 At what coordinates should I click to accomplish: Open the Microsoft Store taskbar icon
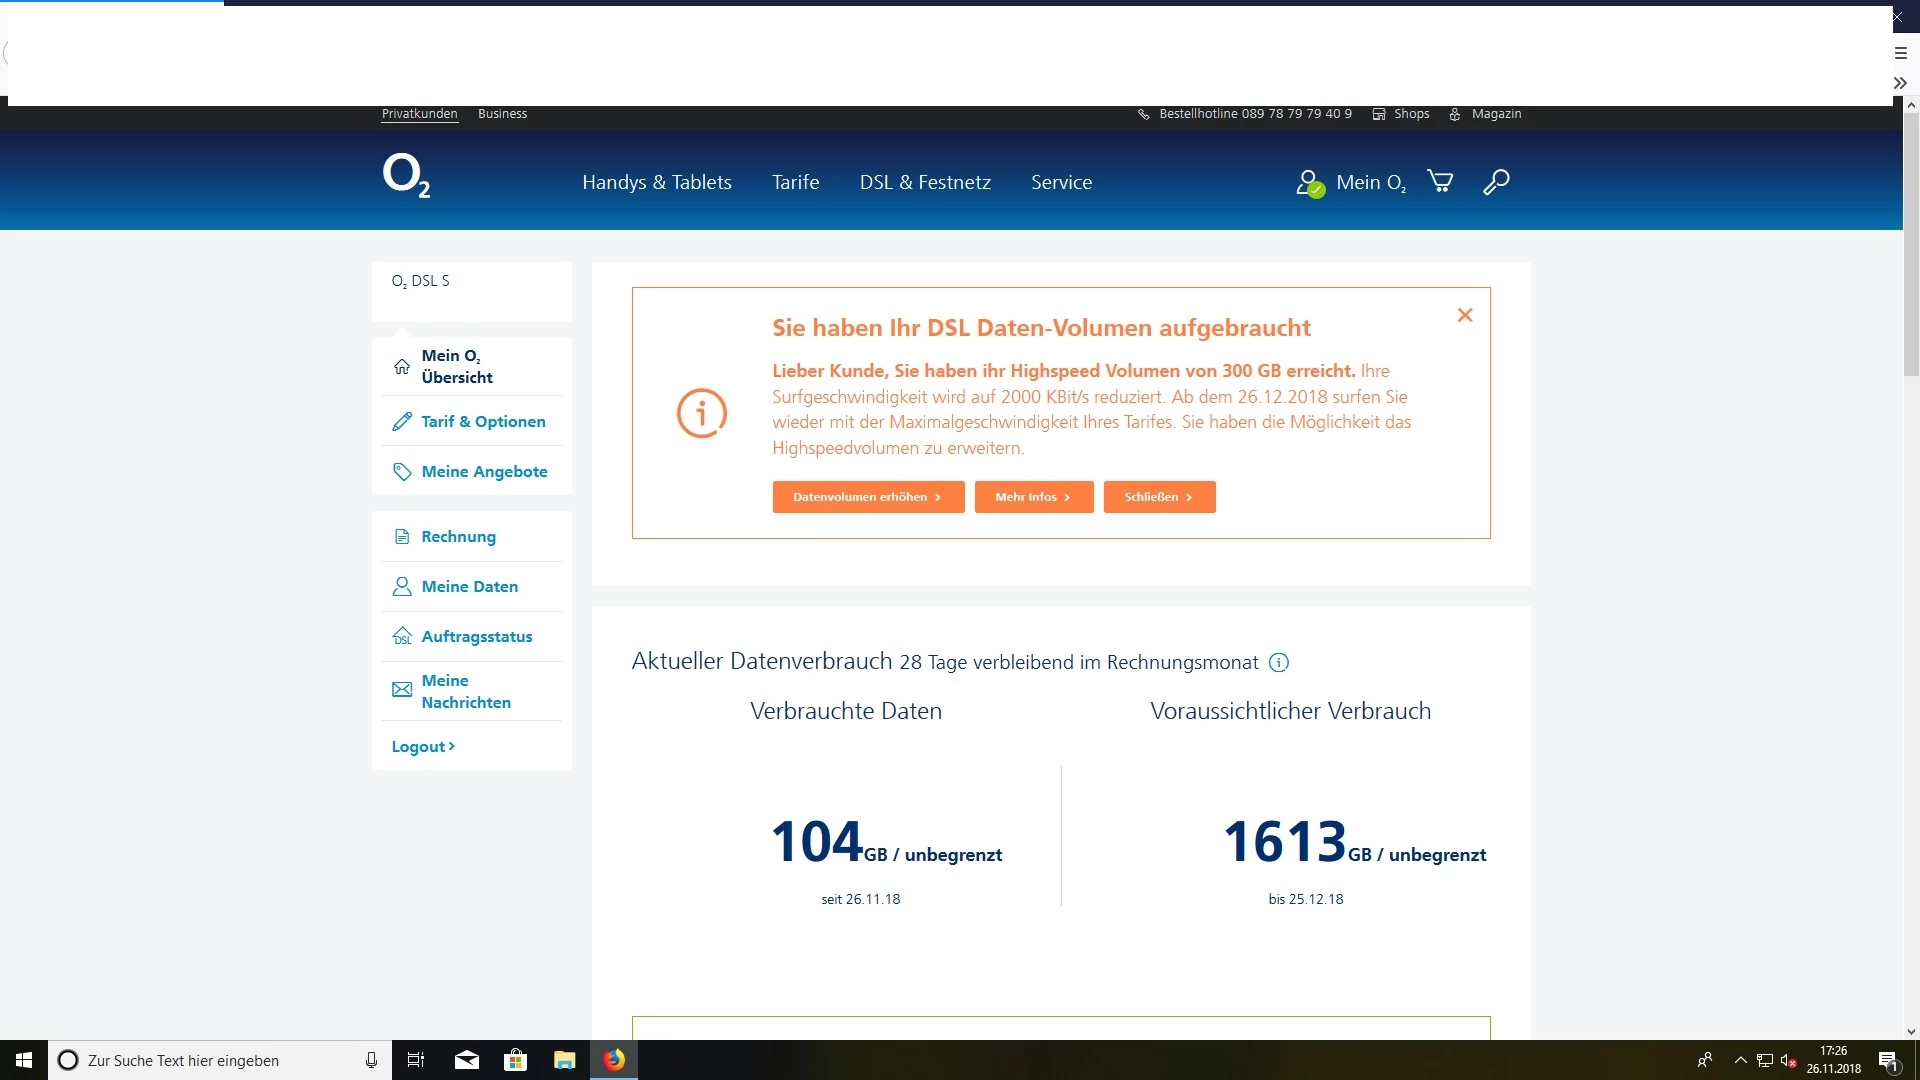pyautogui.click(x=515, y=1060)
